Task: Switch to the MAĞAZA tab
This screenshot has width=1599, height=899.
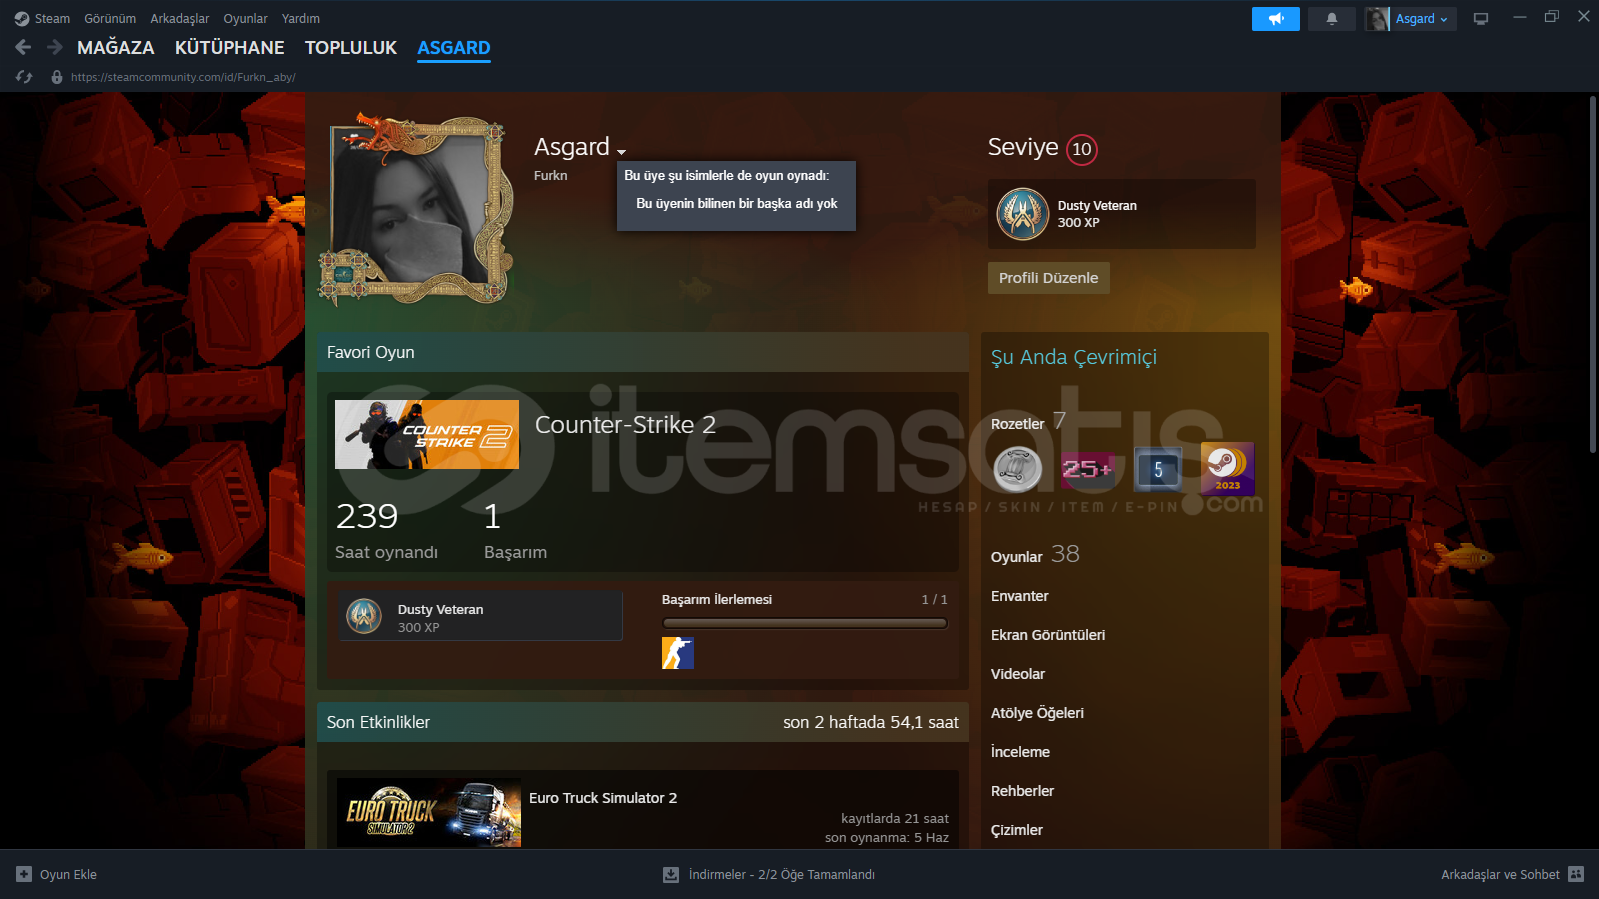Action: [116, 48]
